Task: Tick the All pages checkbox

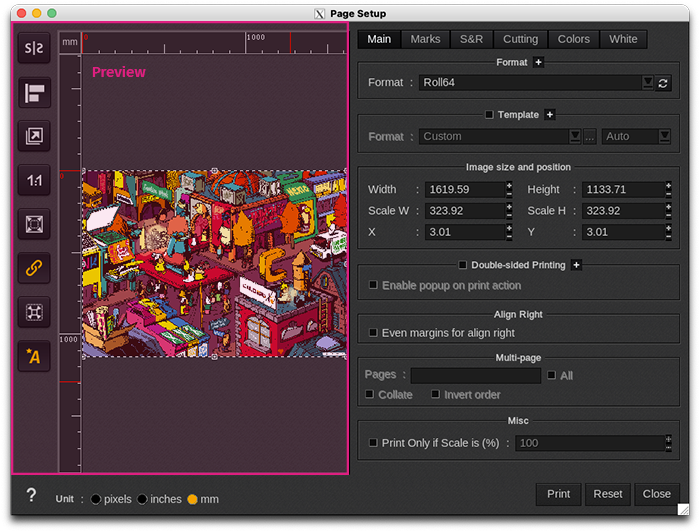Action: point(552,375)
